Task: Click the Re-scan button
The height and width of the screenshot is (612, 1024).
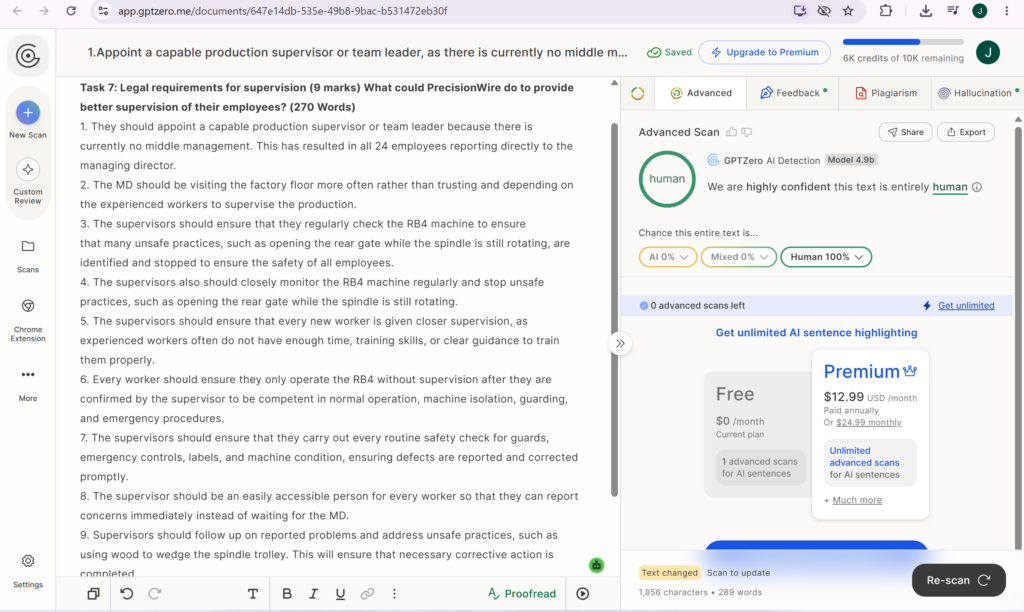Action: pos(958,580)
